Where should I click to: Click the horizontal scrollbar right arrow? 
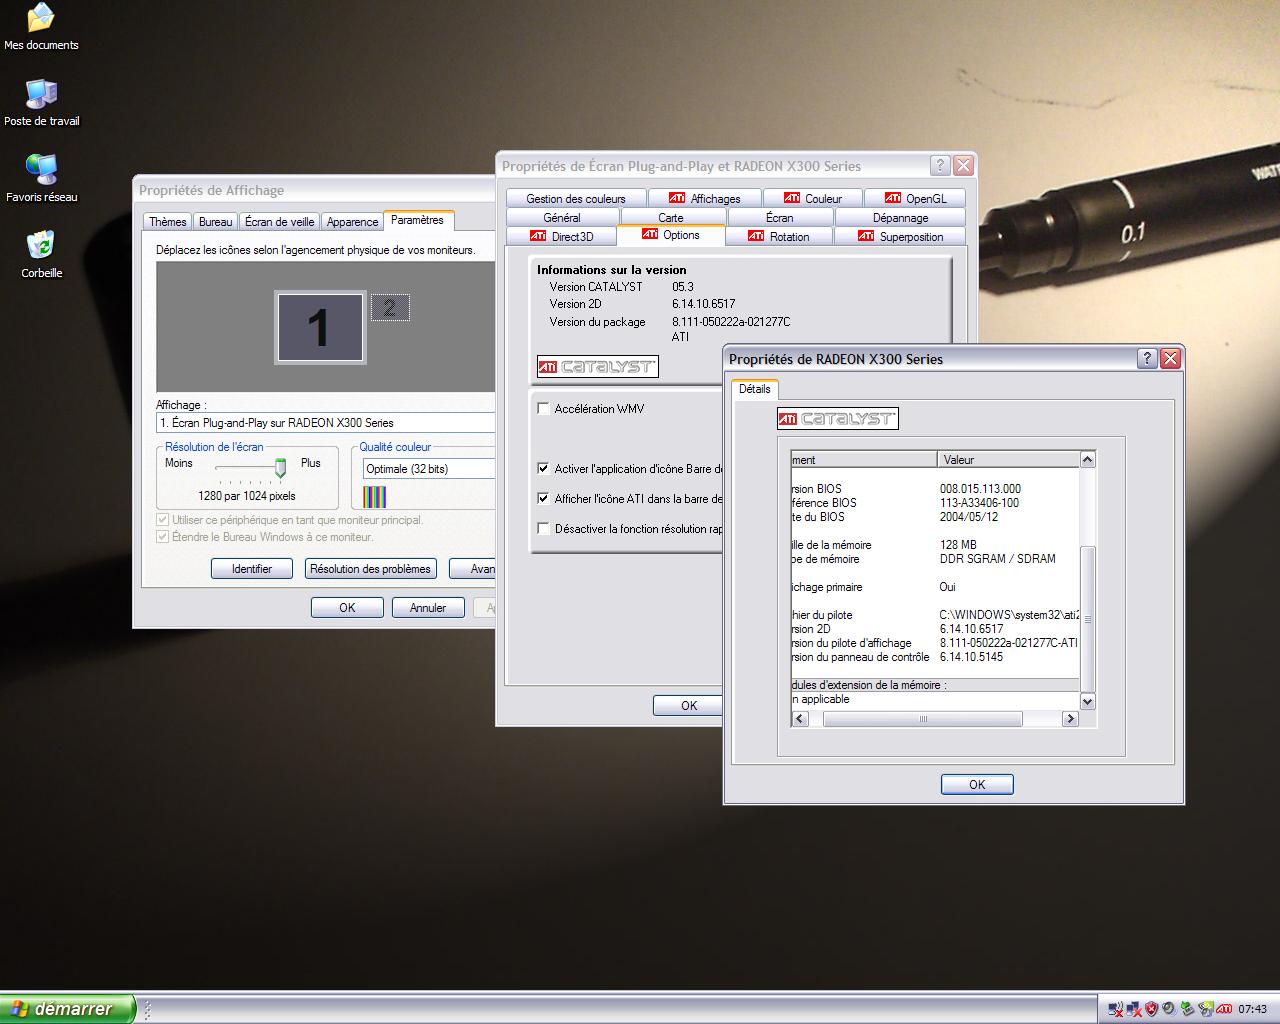tap(1070, 719)
